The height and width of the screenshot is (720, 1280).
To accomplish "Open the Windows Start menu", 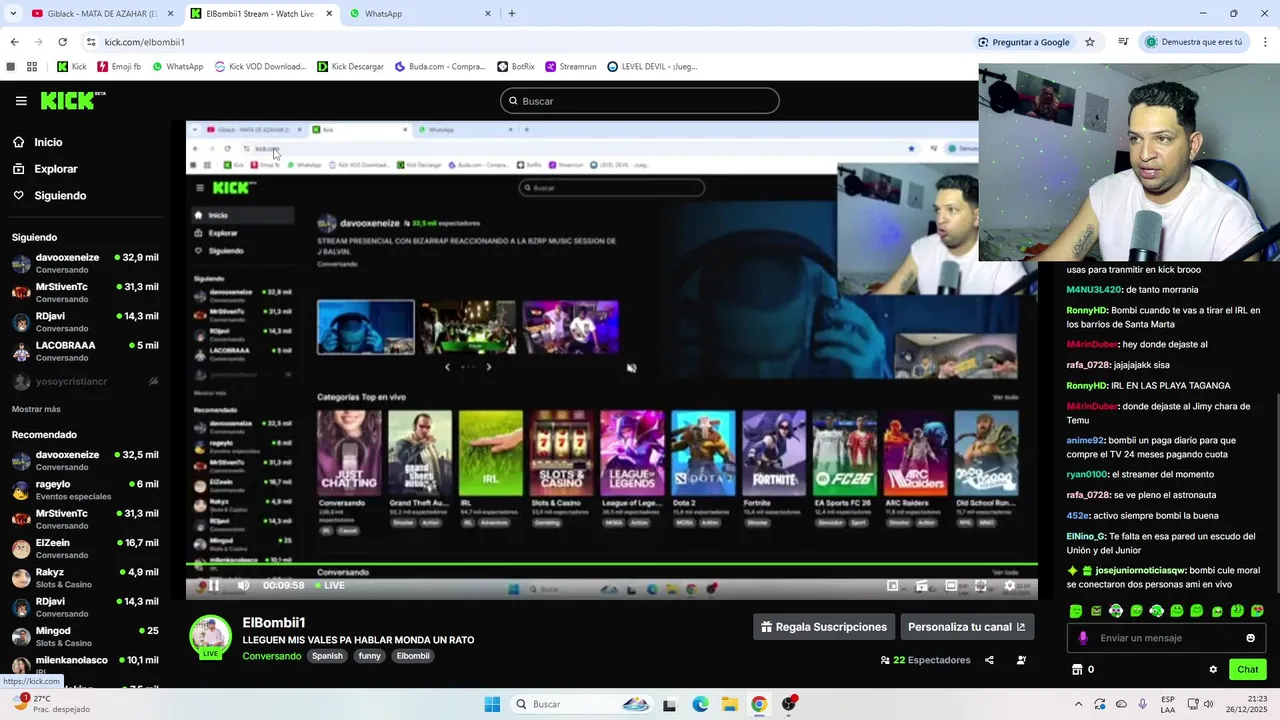I will pos(492,704).
